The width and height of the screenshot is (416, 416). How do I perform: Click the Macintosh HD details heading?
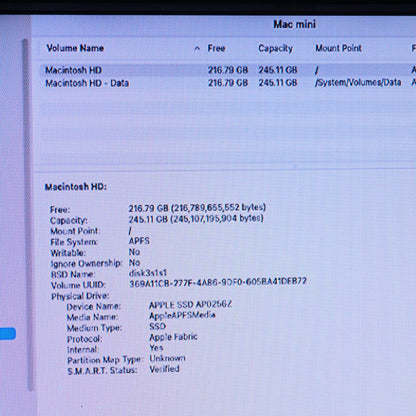click(x=76, y=187)
